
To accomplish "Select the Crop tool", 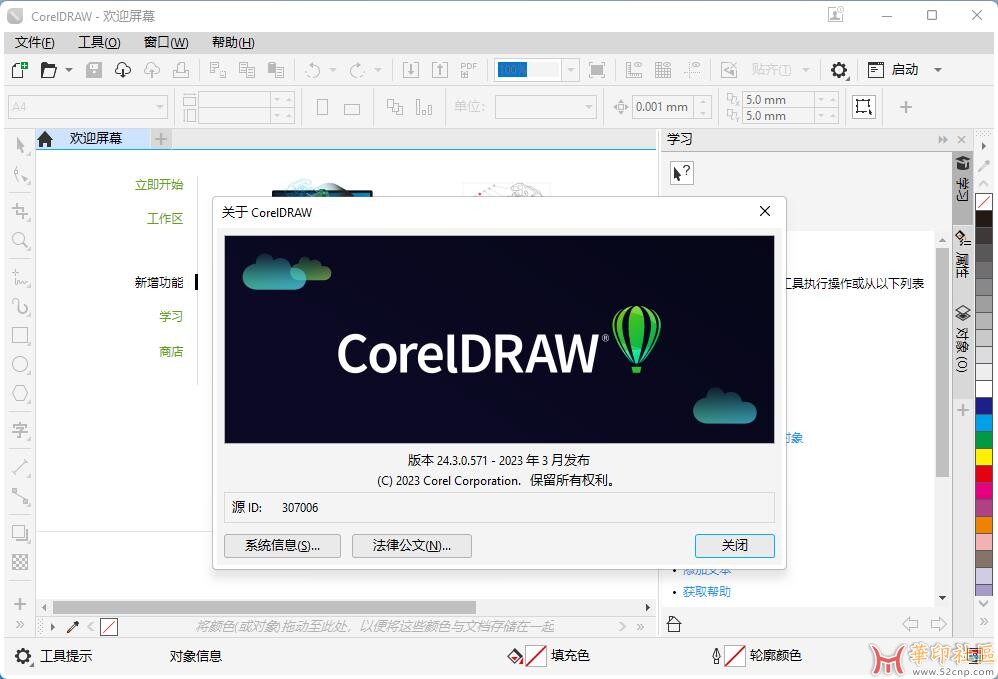I will coord(20,211).
